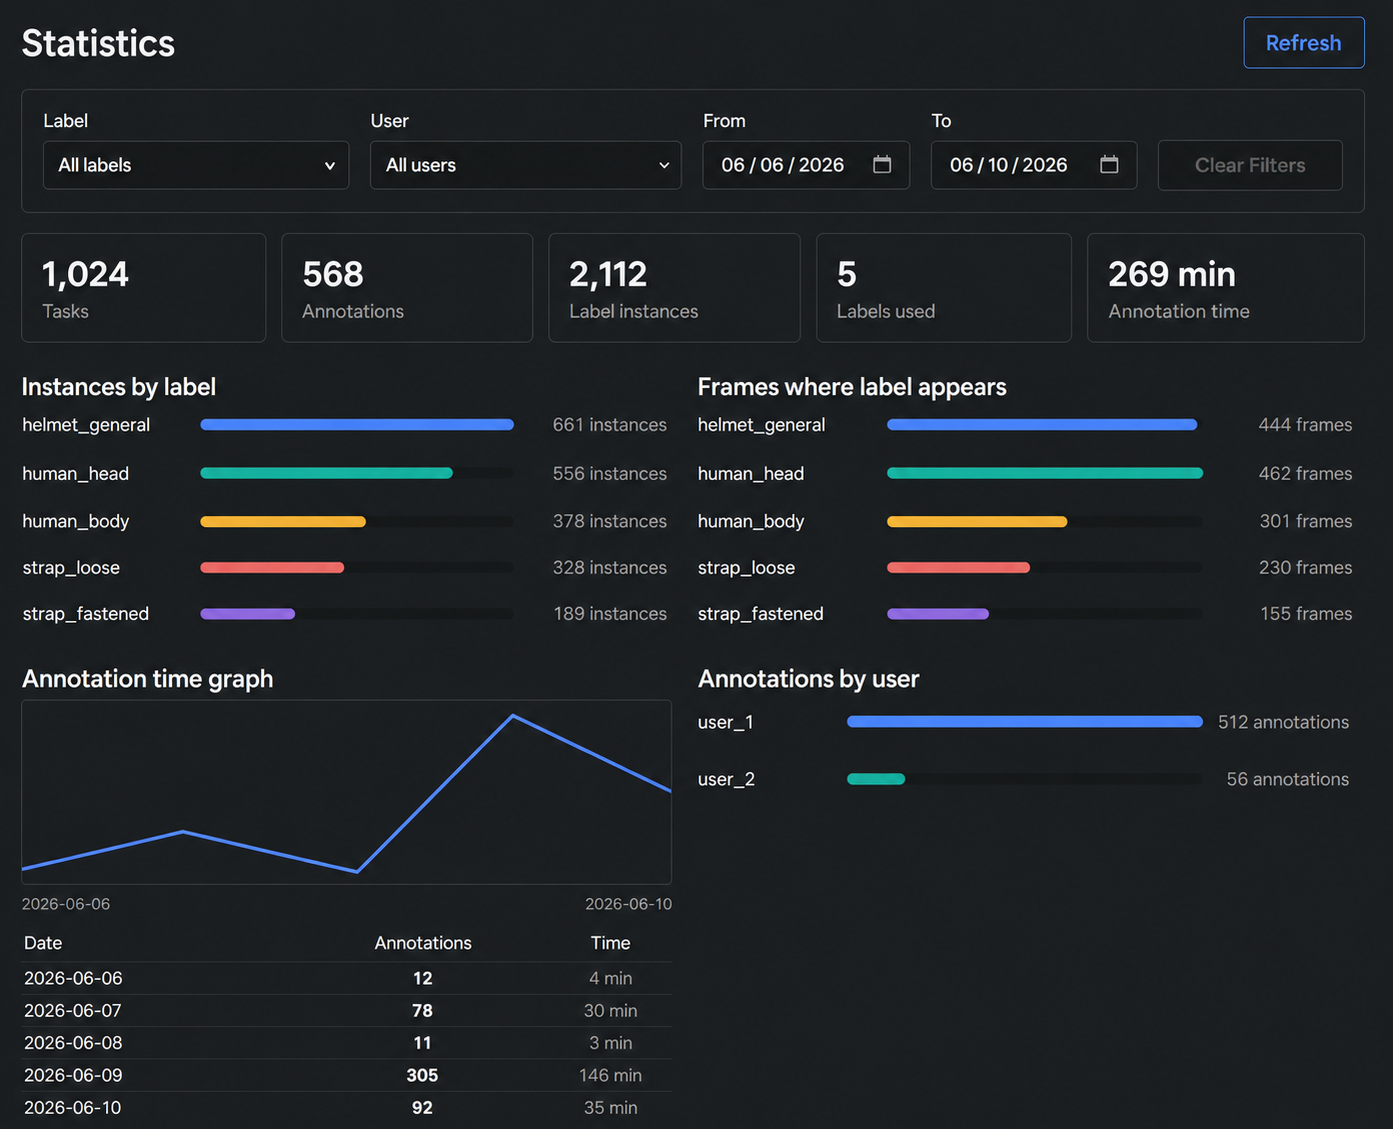This screenshot has height=1129, width=1393.
Task: Click strap_loose label under Instances by label
Action: 71,567
